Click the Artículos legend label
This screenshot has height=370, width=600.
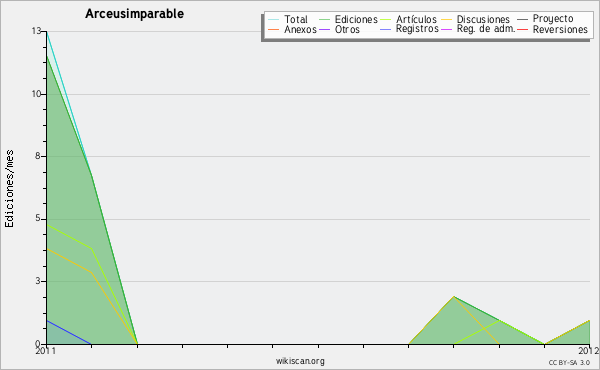point(416,19)
